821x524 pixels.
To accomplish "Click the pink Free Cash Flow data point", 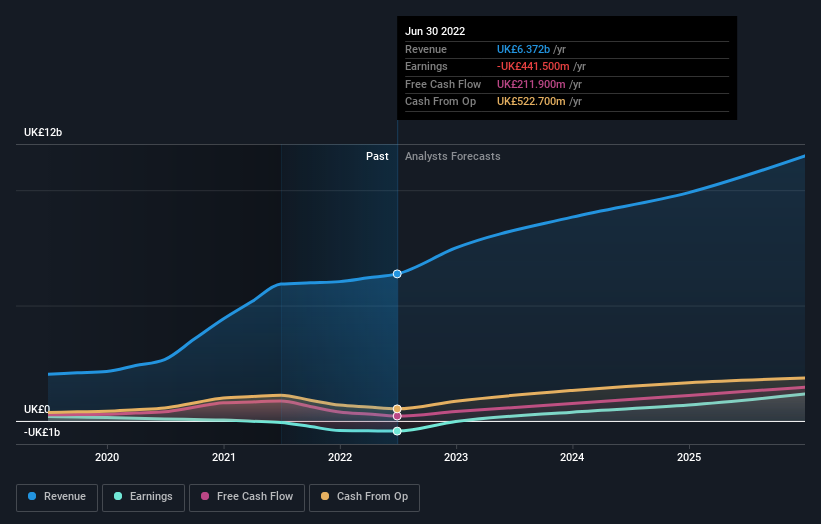I will pyautogui.click(x=397, y=416).
